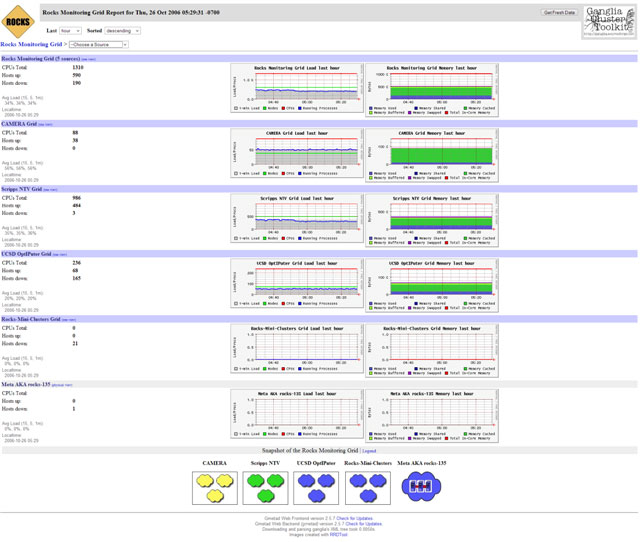Open UCSD OptIPuter Grid Memory last hour graph

pyautogui.click(x=432, y=286)
